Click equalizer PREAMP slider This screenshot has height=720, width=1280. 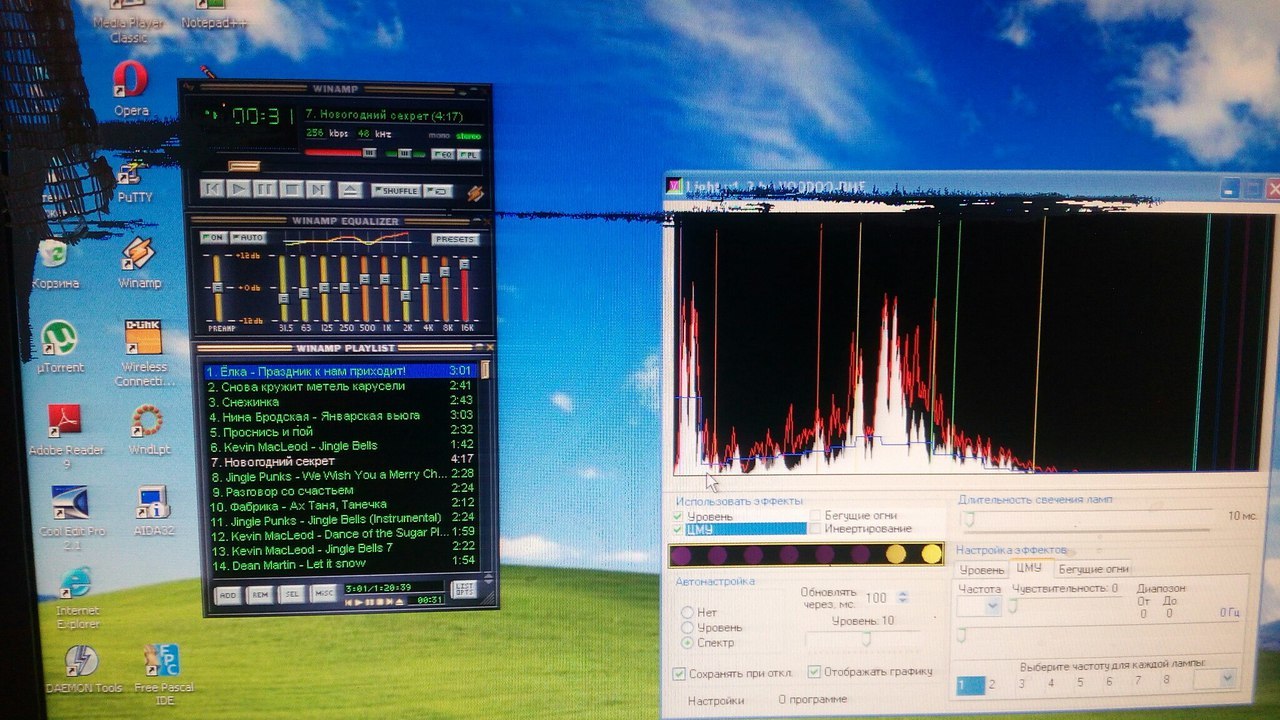click(x=216, y=288)
